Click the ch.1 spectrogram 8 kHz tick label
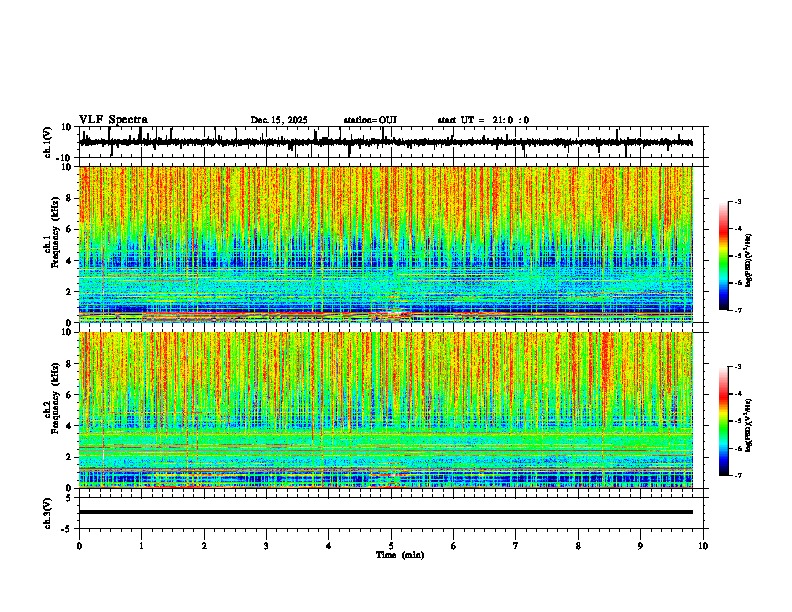Viewport: 792px width, 612px height. pos(69,198)
